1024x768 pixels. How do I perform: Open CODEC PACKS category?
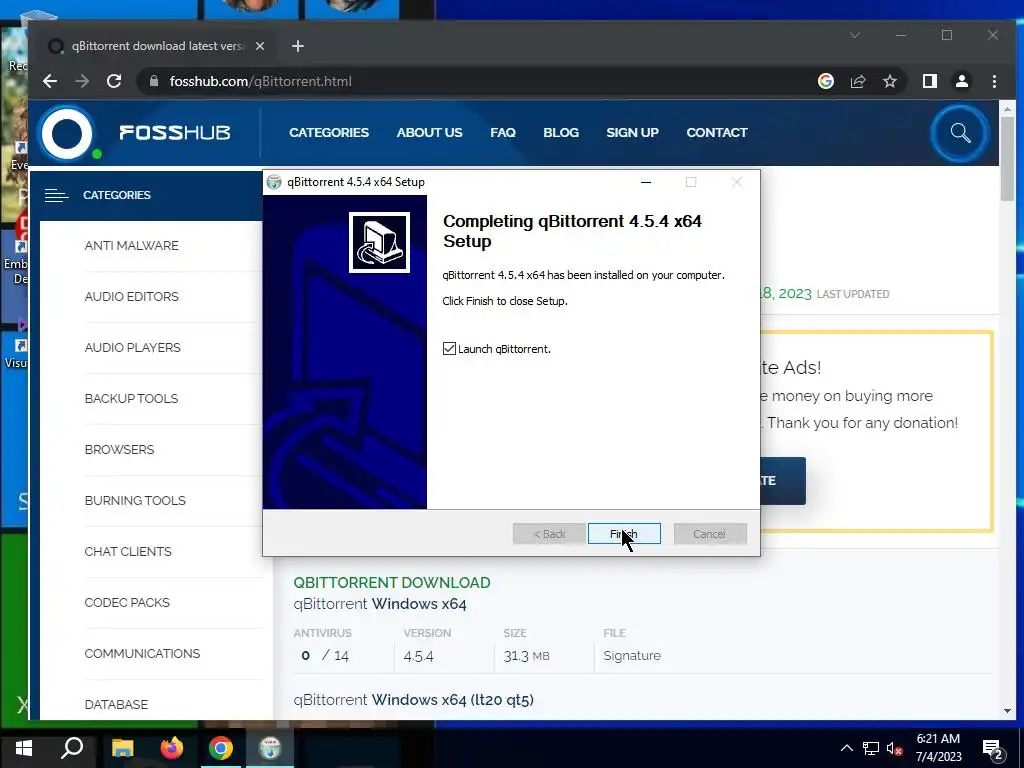127,602
